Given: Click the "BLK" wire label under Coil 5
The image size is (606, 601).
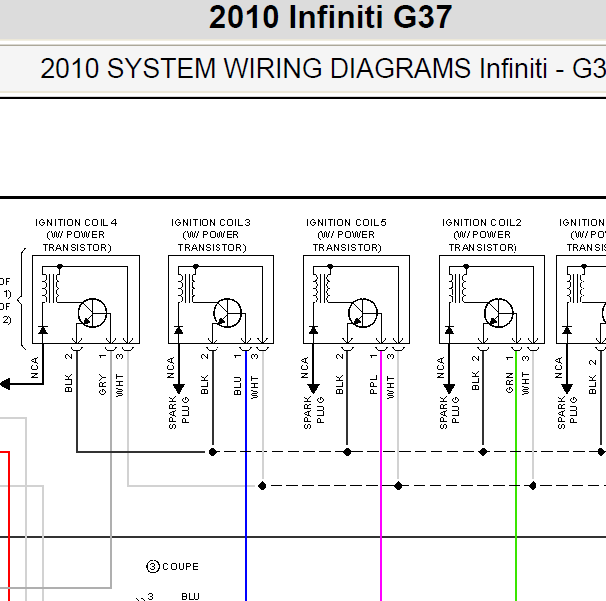Looking at the screenshot, I should coord(339,384).
